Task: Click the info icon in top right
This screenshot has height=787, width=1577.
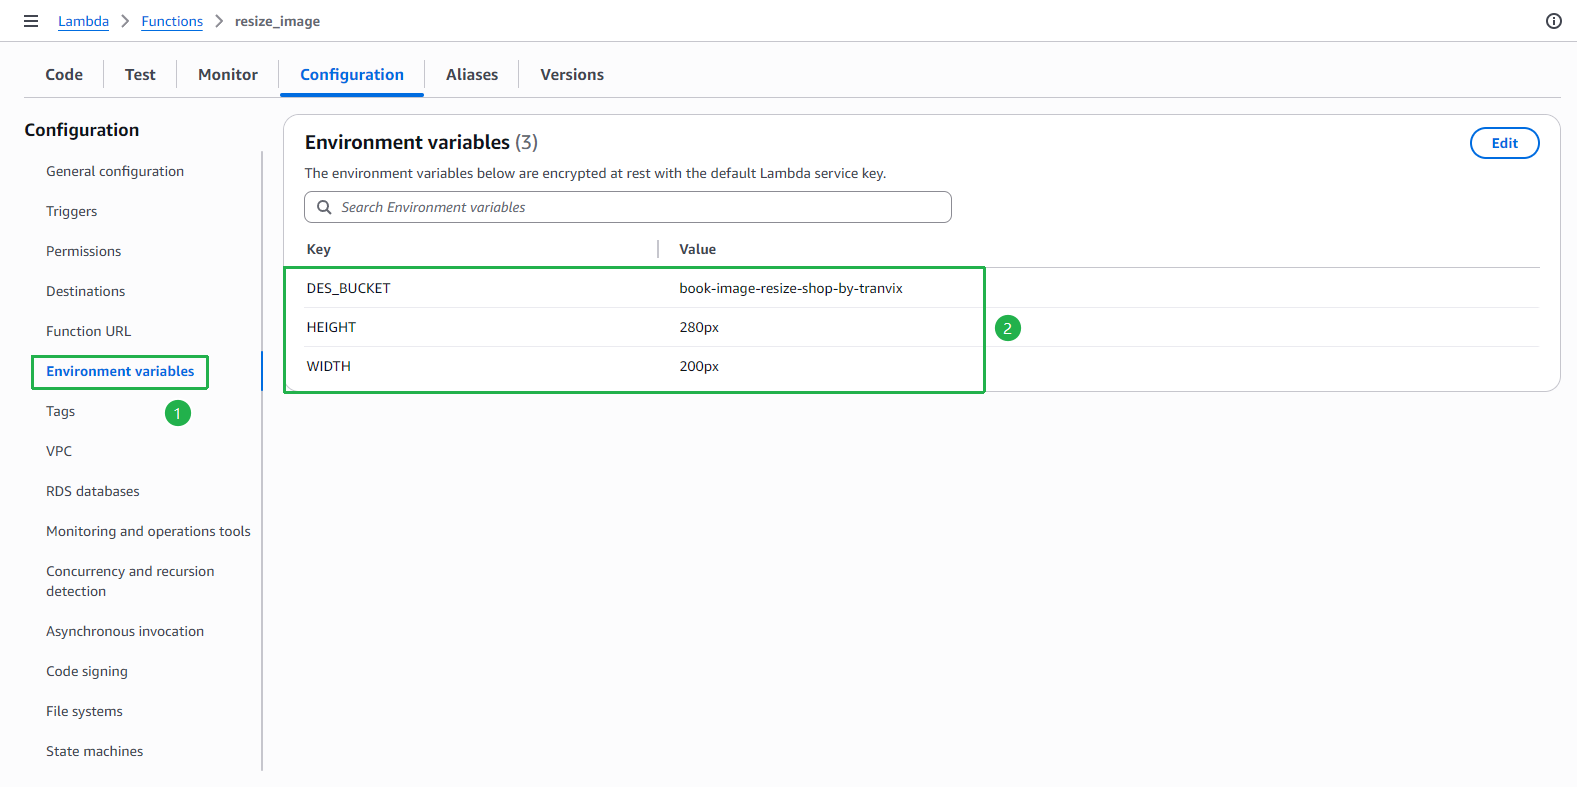Action: [x=1554, y=21]
